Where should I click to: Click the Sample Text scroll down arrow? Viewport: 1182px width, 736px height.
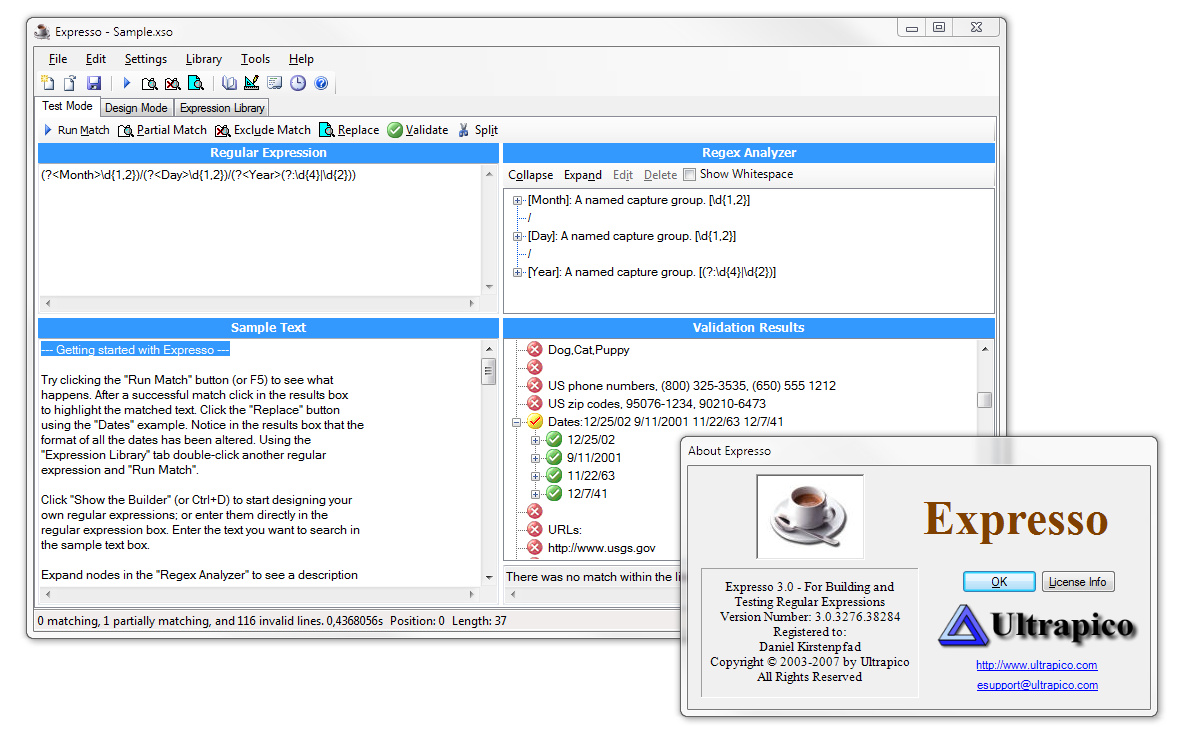pyautogui.click(x=488, y=578)
